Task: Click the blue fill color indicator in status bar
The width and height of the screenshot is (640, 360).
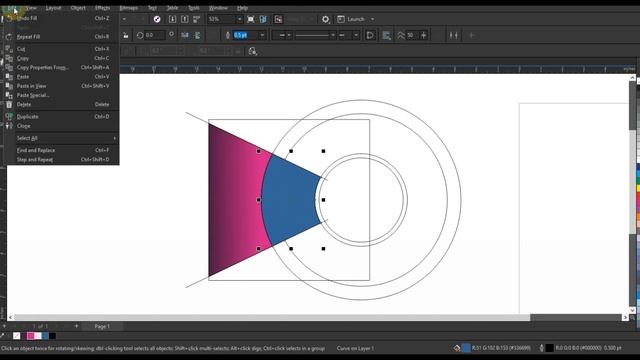Action: (x=466, y=348)
